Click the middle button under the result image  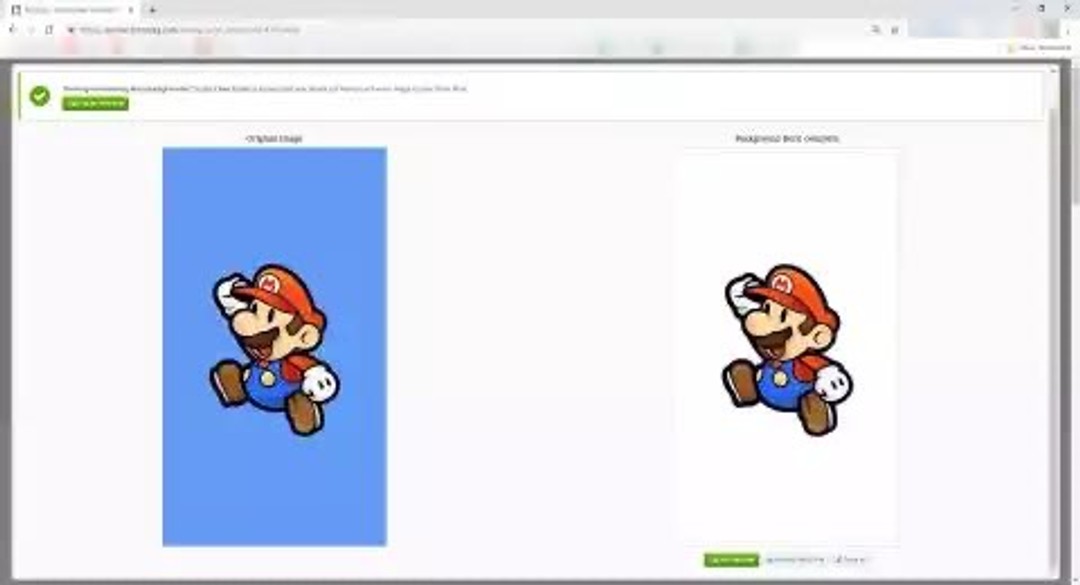pos(795,560)
